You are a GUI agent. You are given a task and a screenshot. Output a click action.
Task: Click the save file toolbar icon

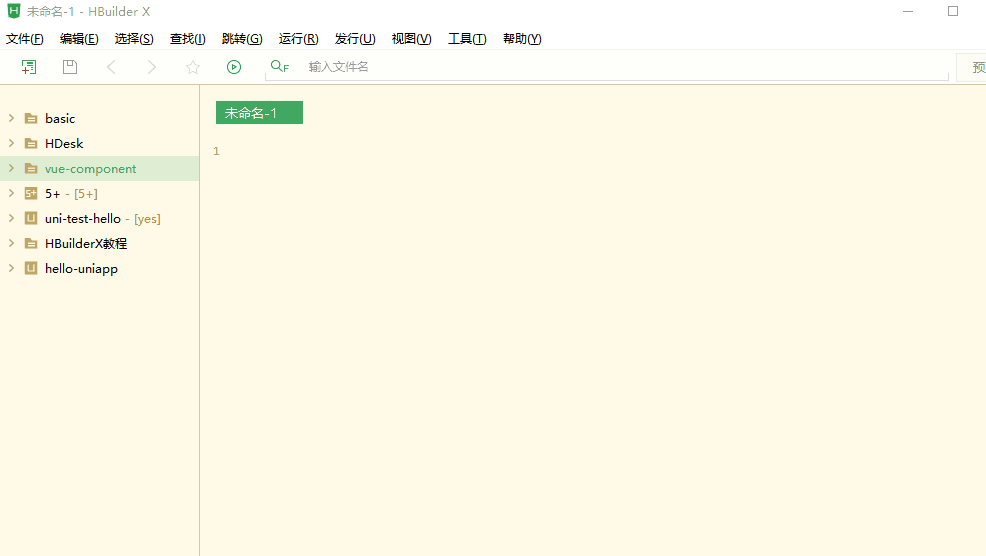point(70,67)
